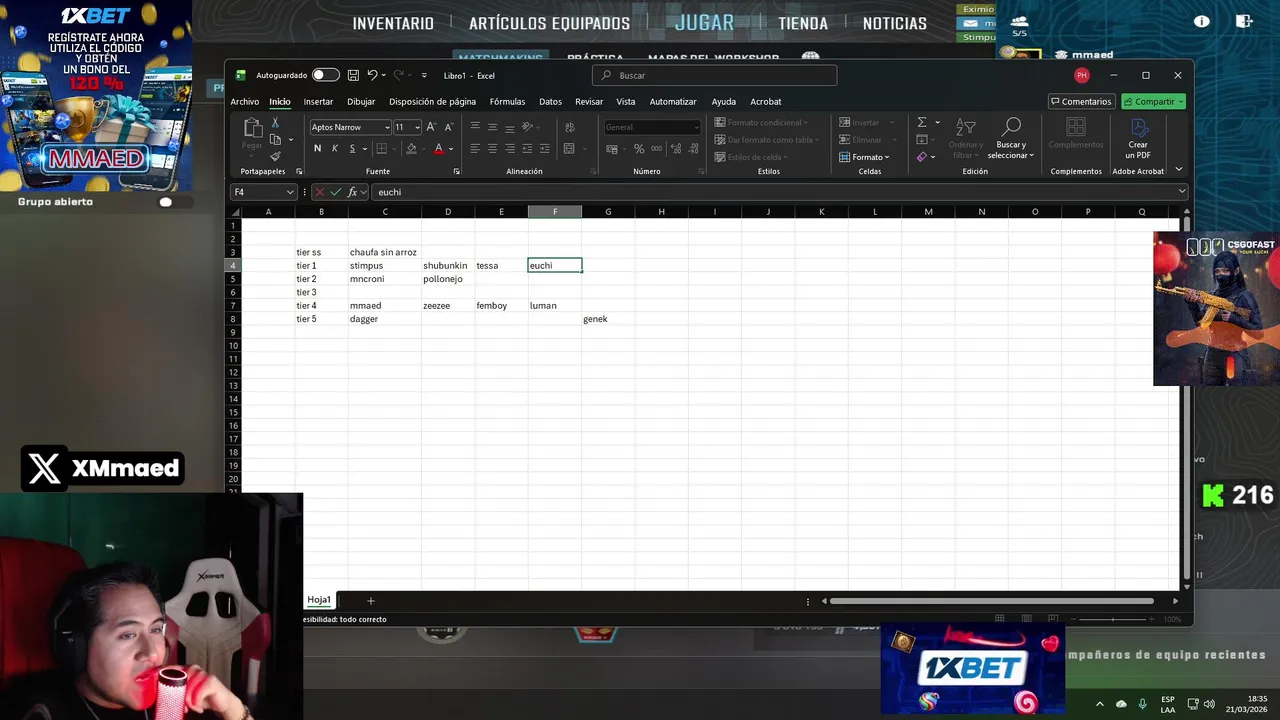Open Buscar y seleccionar dropdown
Viewport: 1280px width, 720px height.
(1011, 138)
